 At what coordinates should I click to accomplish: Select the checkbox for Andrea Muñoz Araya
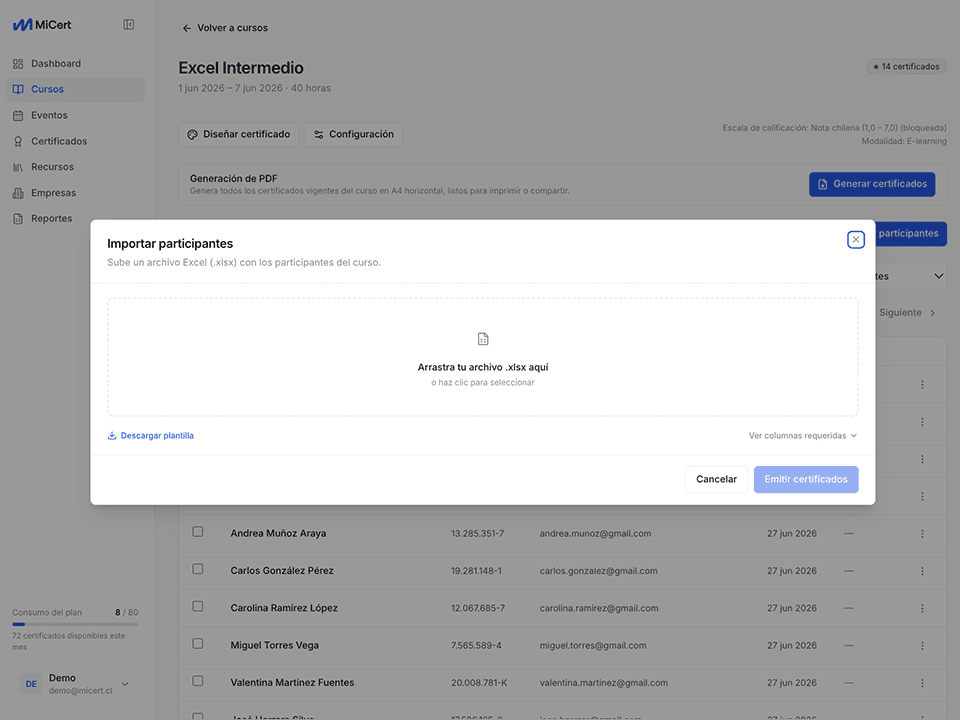pos(198,531)
